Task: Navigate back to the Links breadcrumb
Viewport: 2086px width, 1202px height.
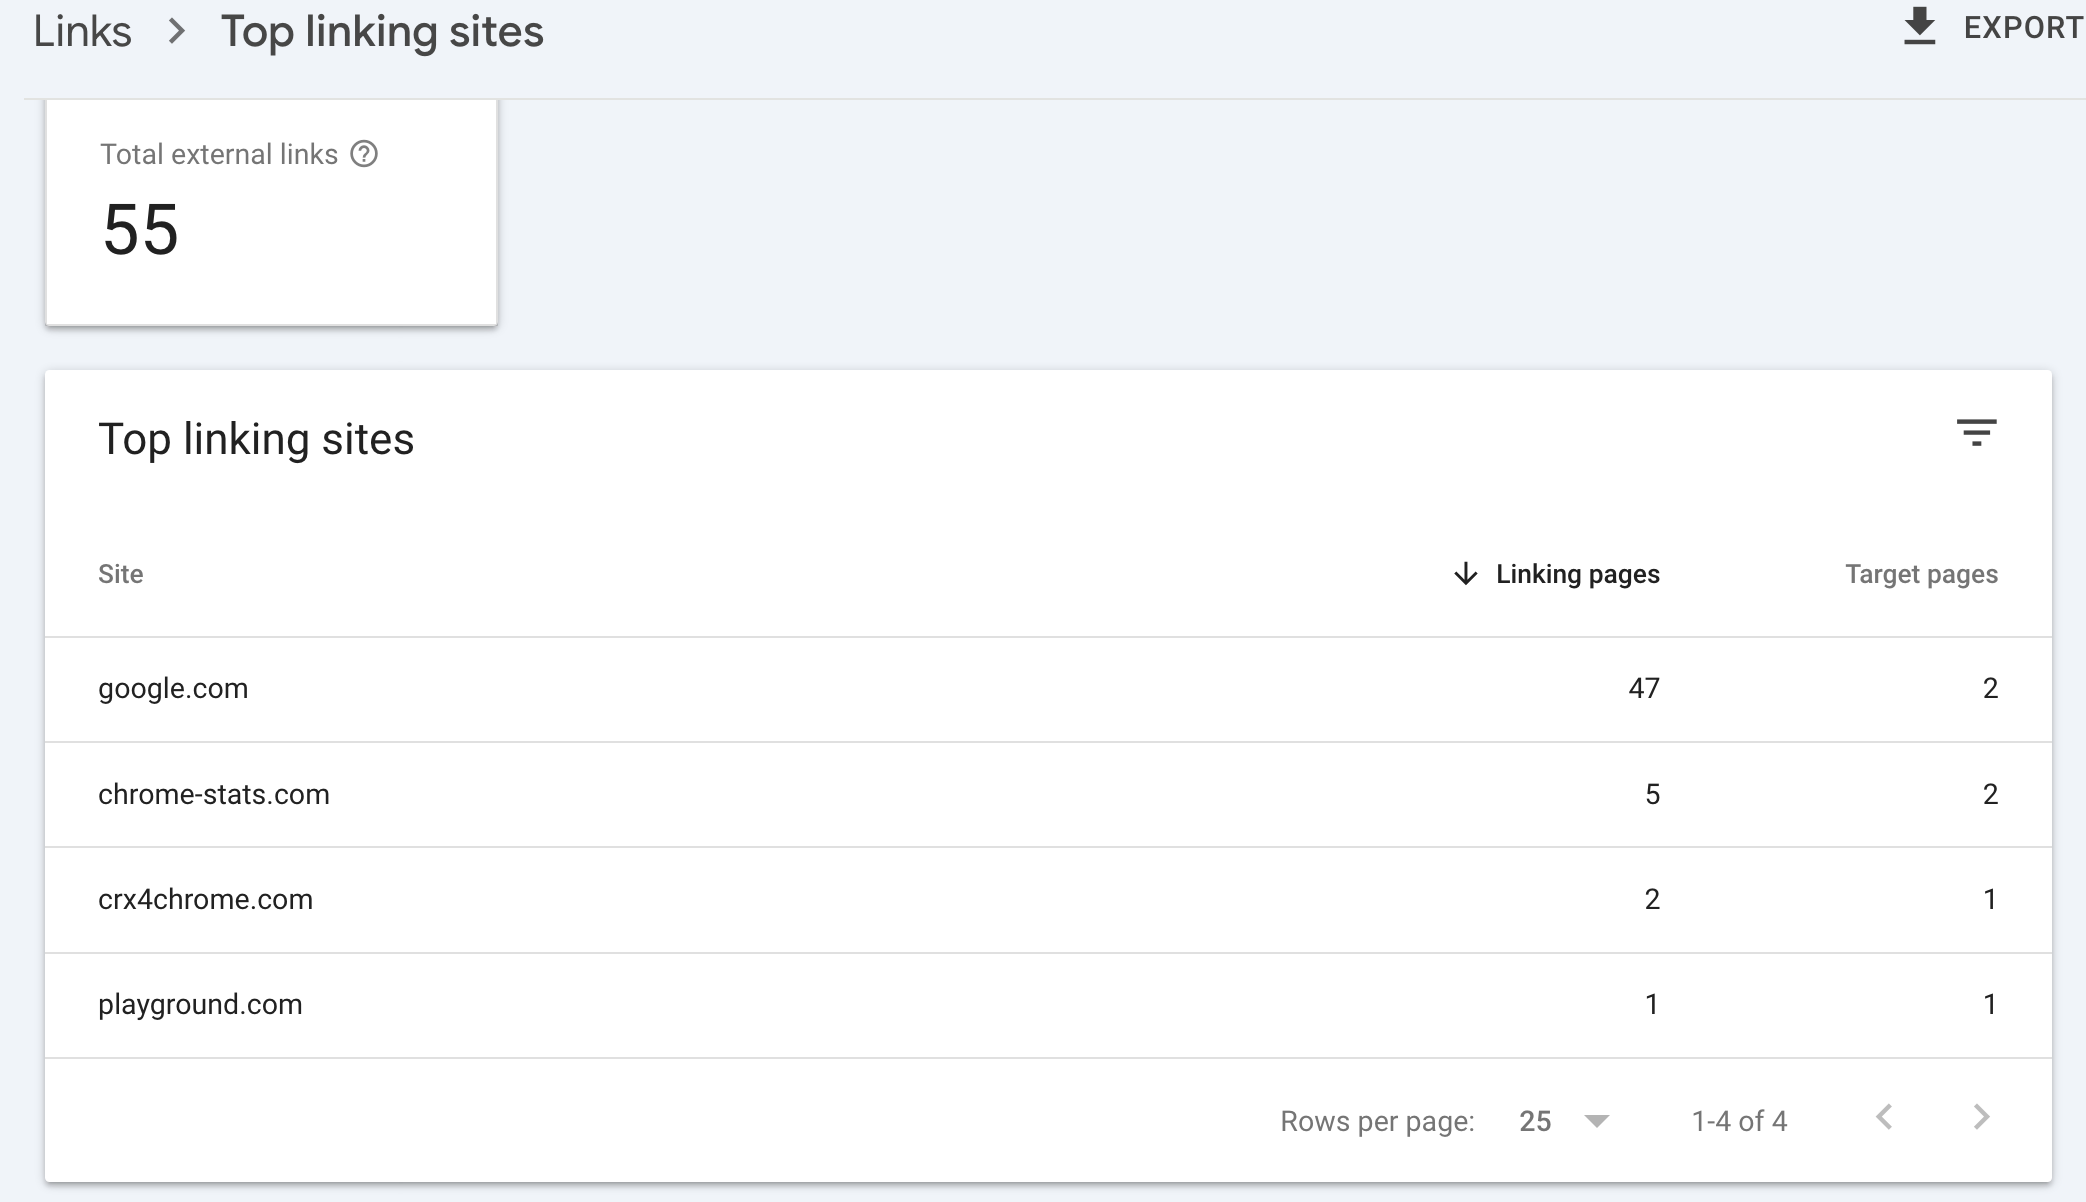Action: [x=82, y=32]
